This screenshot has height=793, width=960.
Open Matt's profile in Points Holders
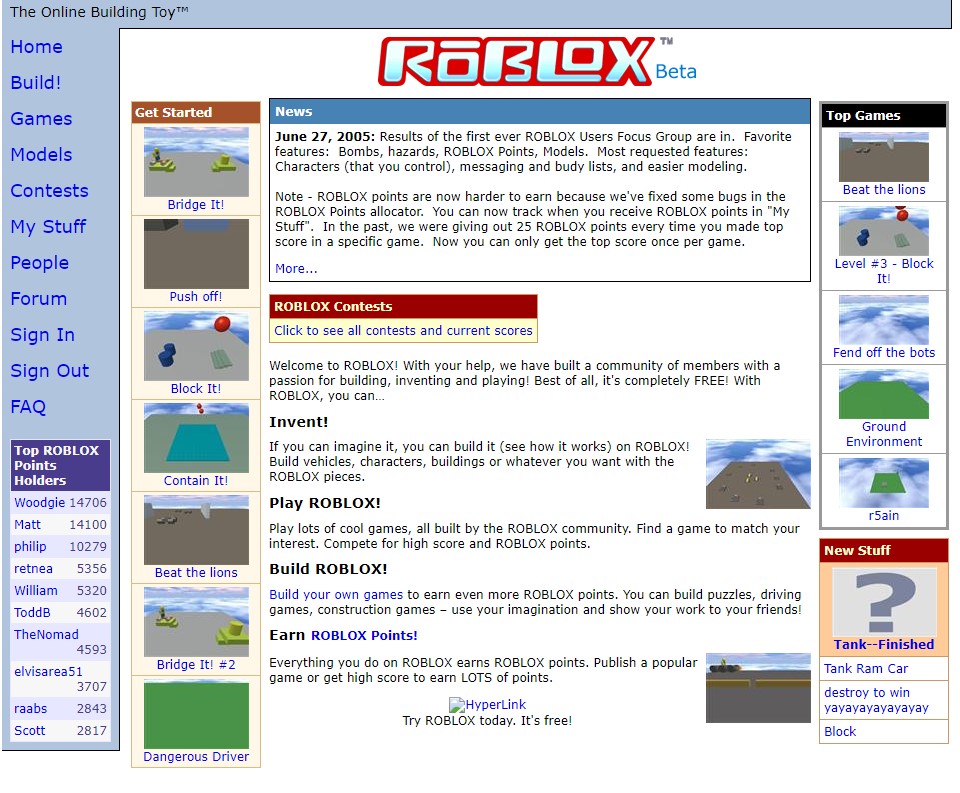tap(27, 525)
